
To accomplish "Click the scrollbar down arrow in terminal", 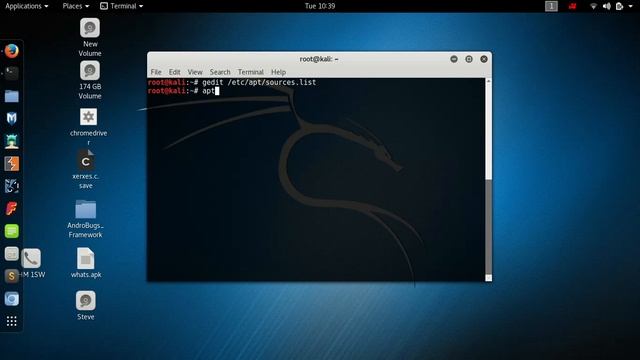I will [489, 278].
